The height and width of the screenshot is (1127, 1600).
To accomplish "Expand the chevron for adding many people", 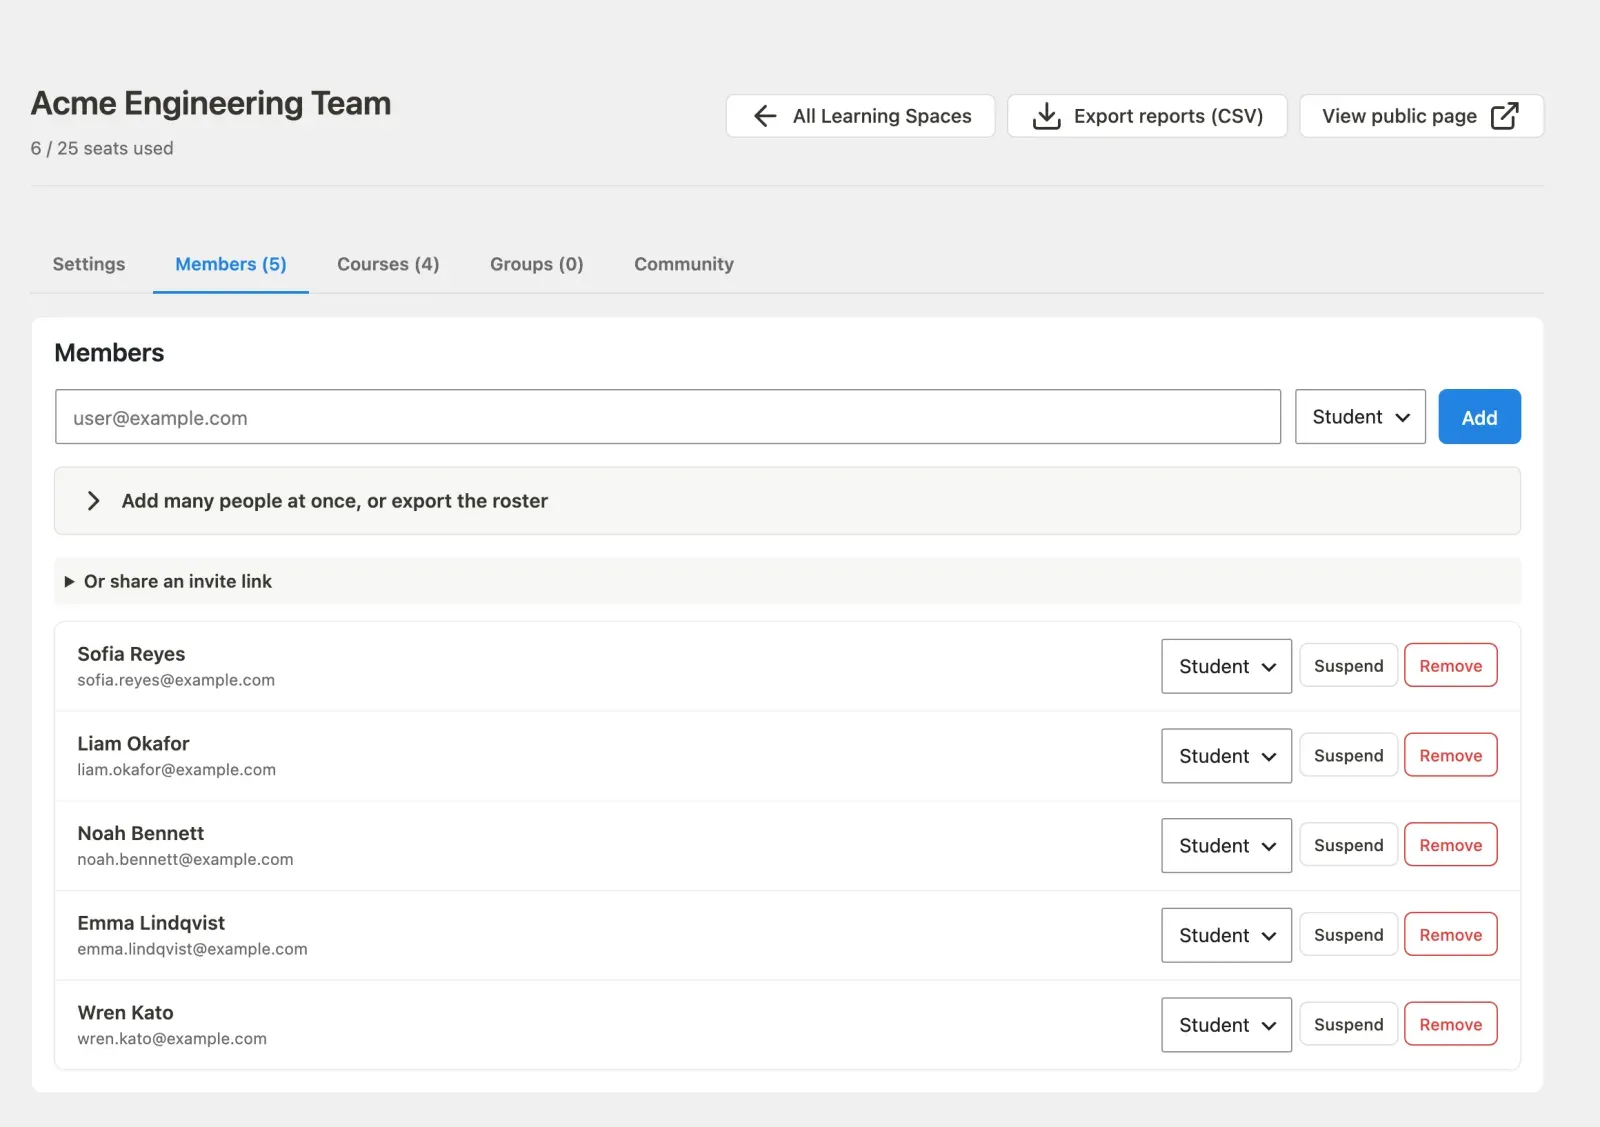I will [93, 501].
